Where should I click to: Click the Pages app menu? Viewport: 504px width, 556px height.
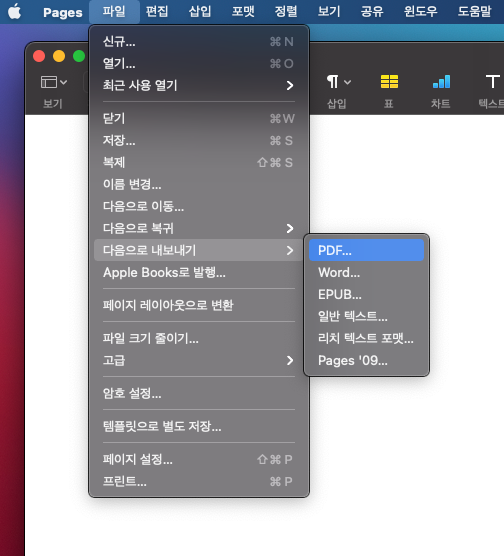click(x=63, y=12)
